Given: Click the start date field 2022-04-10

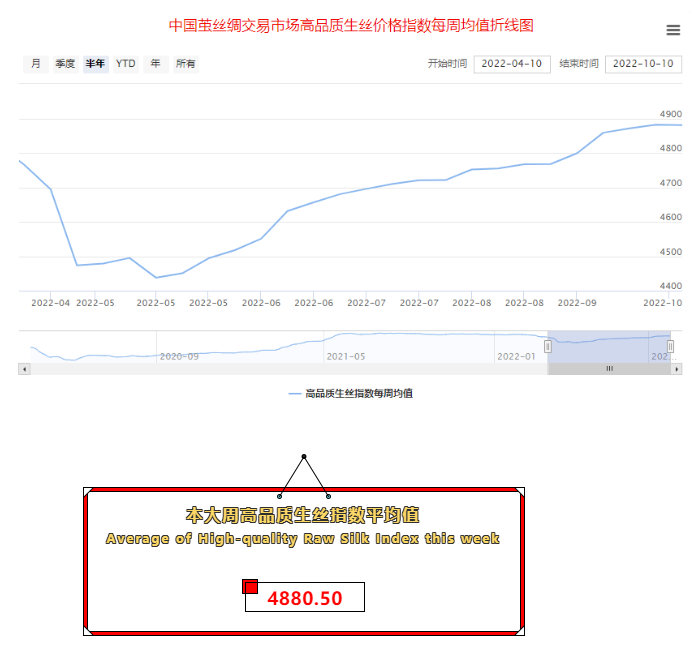Looking at the screenshot, I should tap(512, 64).
